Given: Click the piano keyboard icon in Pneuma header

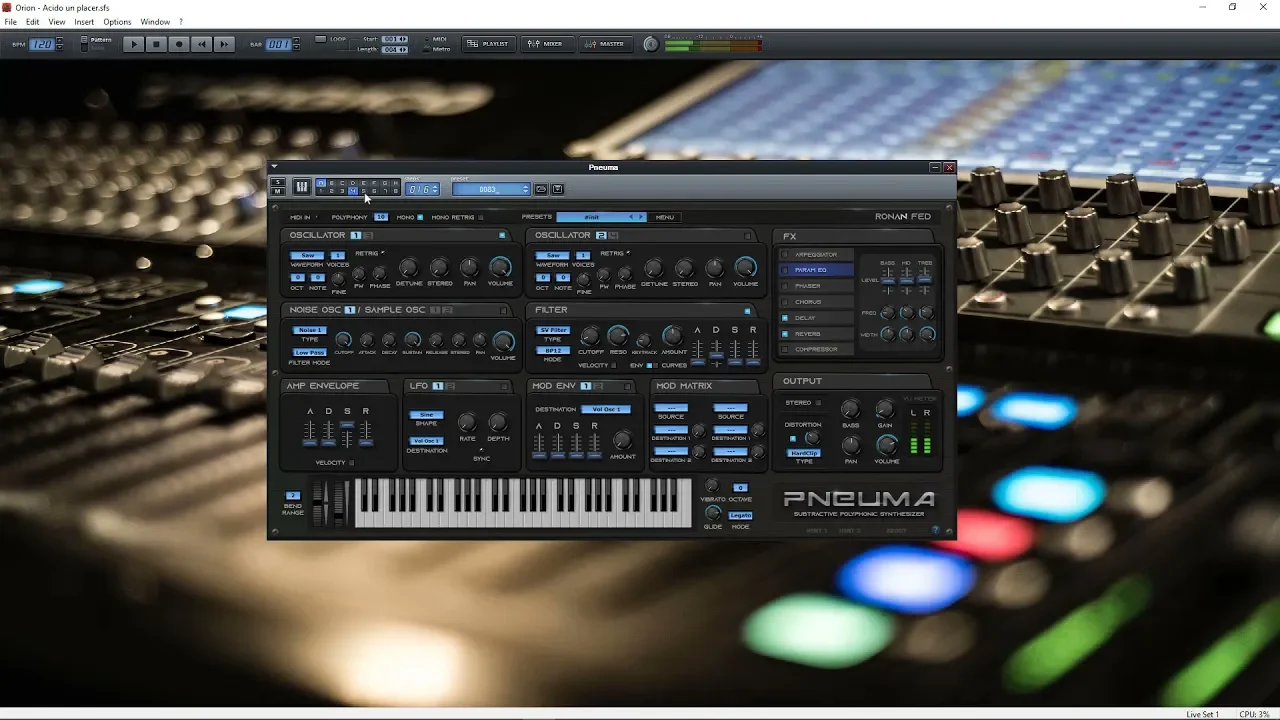Looking at the screenshot, I should tap(301, 187).
